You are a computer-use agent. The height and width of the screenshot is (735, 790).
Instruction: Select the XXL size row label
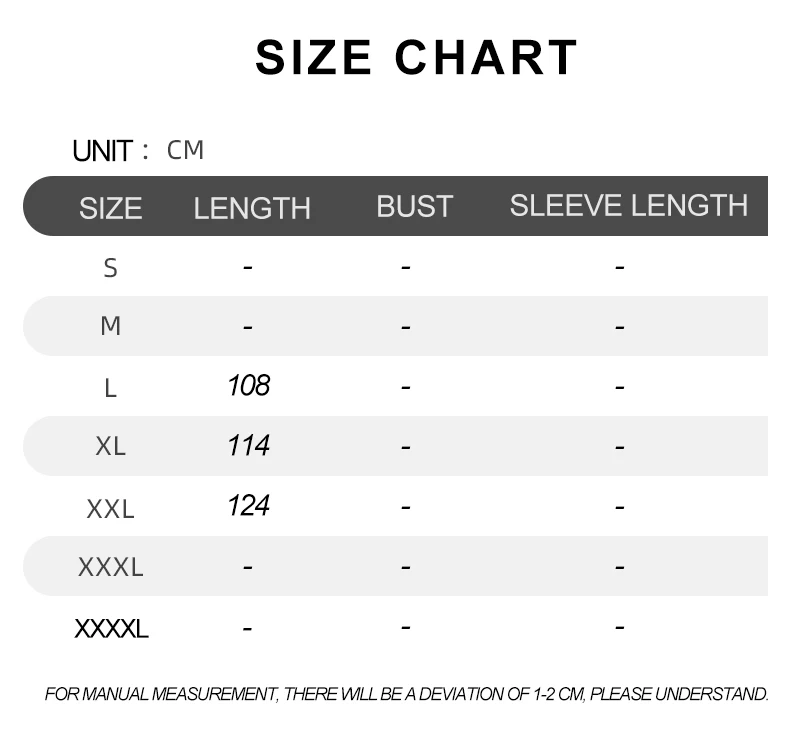pyautogui.click(x=110, y=509)
